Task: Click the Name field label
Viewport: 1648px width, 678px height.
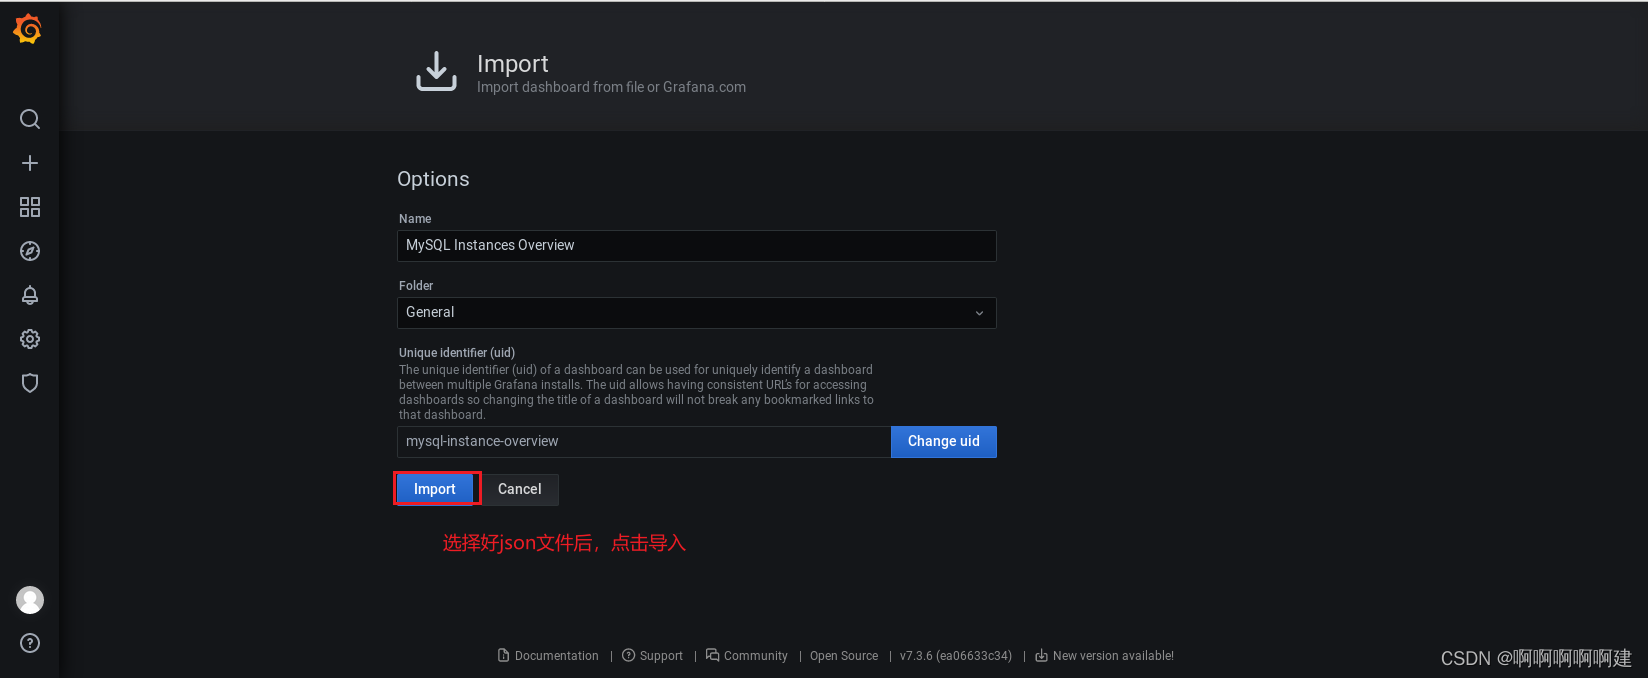Action: pyautogui.click(x=415, y=219)
